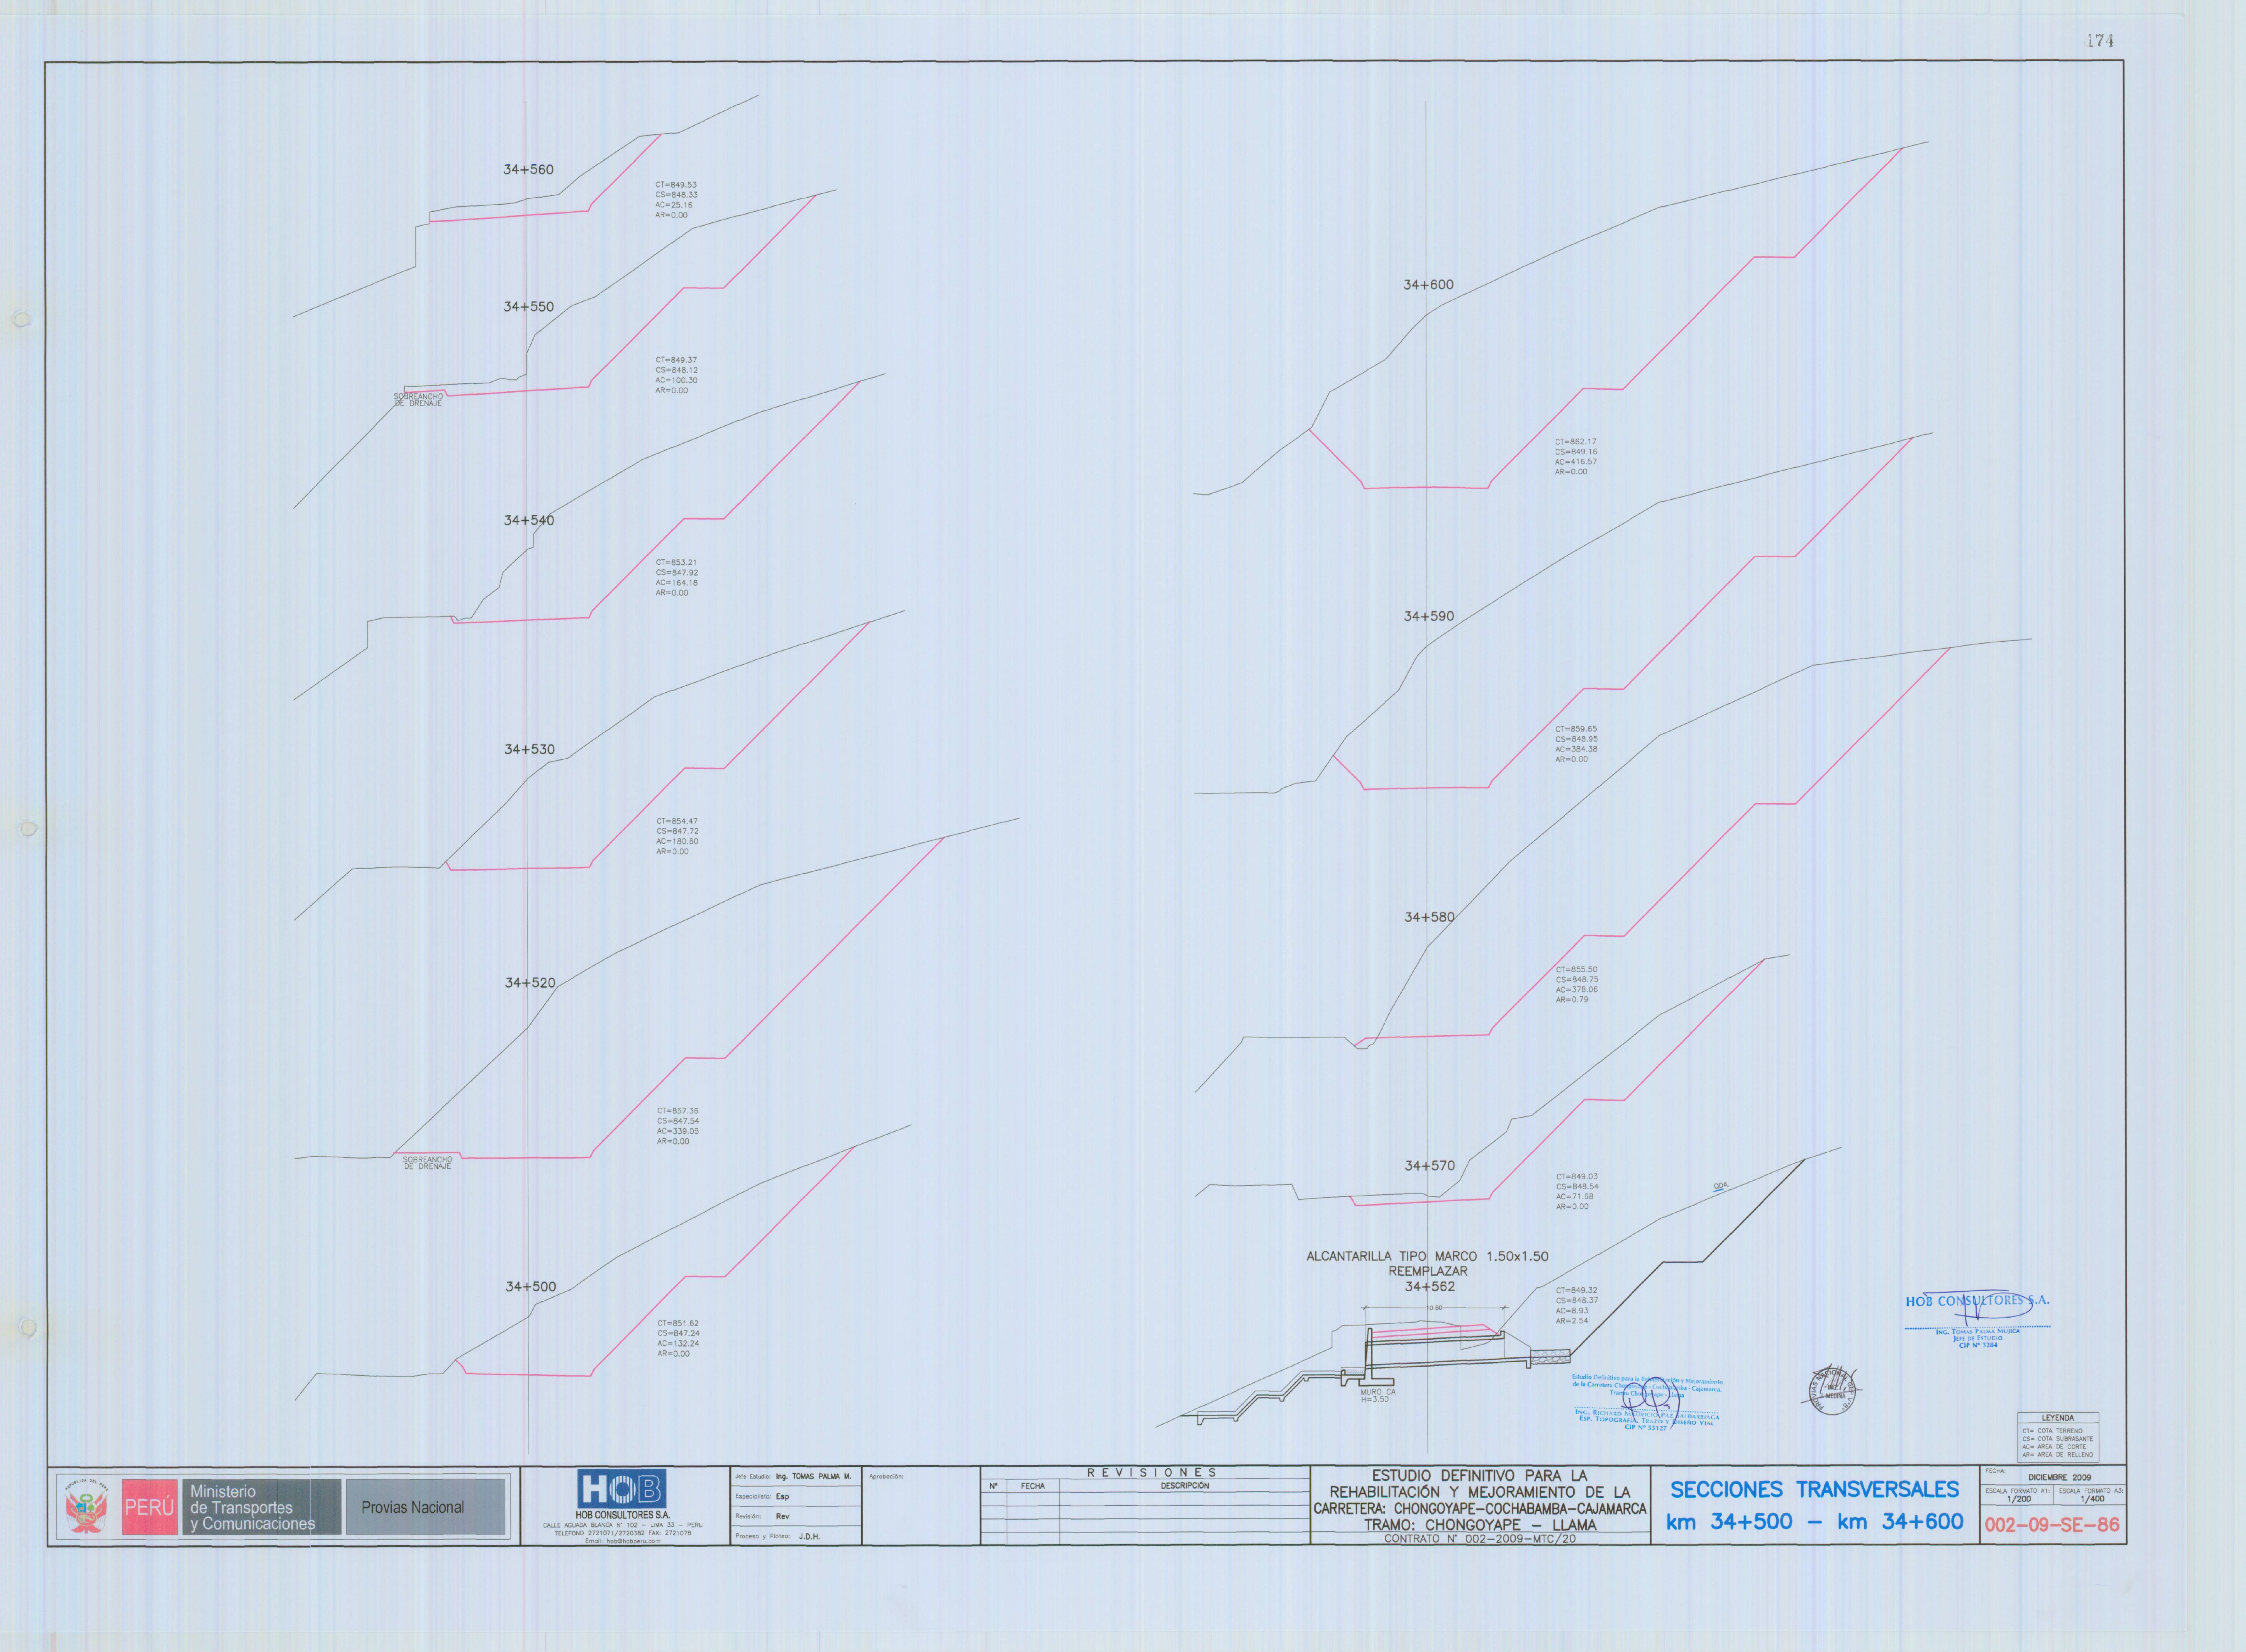The width and height of the screenshot is (2246, 1652).
Task: Click the '34+570' section label
Action: [x=1430, y=1166]
